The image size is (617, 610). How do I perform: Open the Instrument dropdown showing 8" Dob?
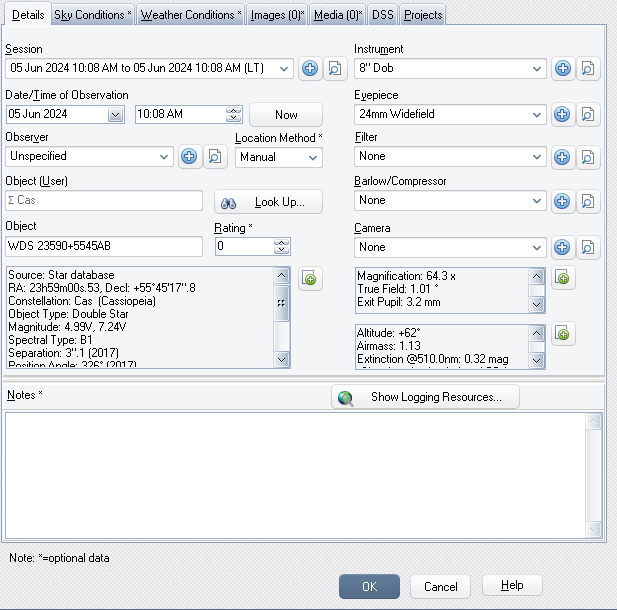(x=537, y=69)
